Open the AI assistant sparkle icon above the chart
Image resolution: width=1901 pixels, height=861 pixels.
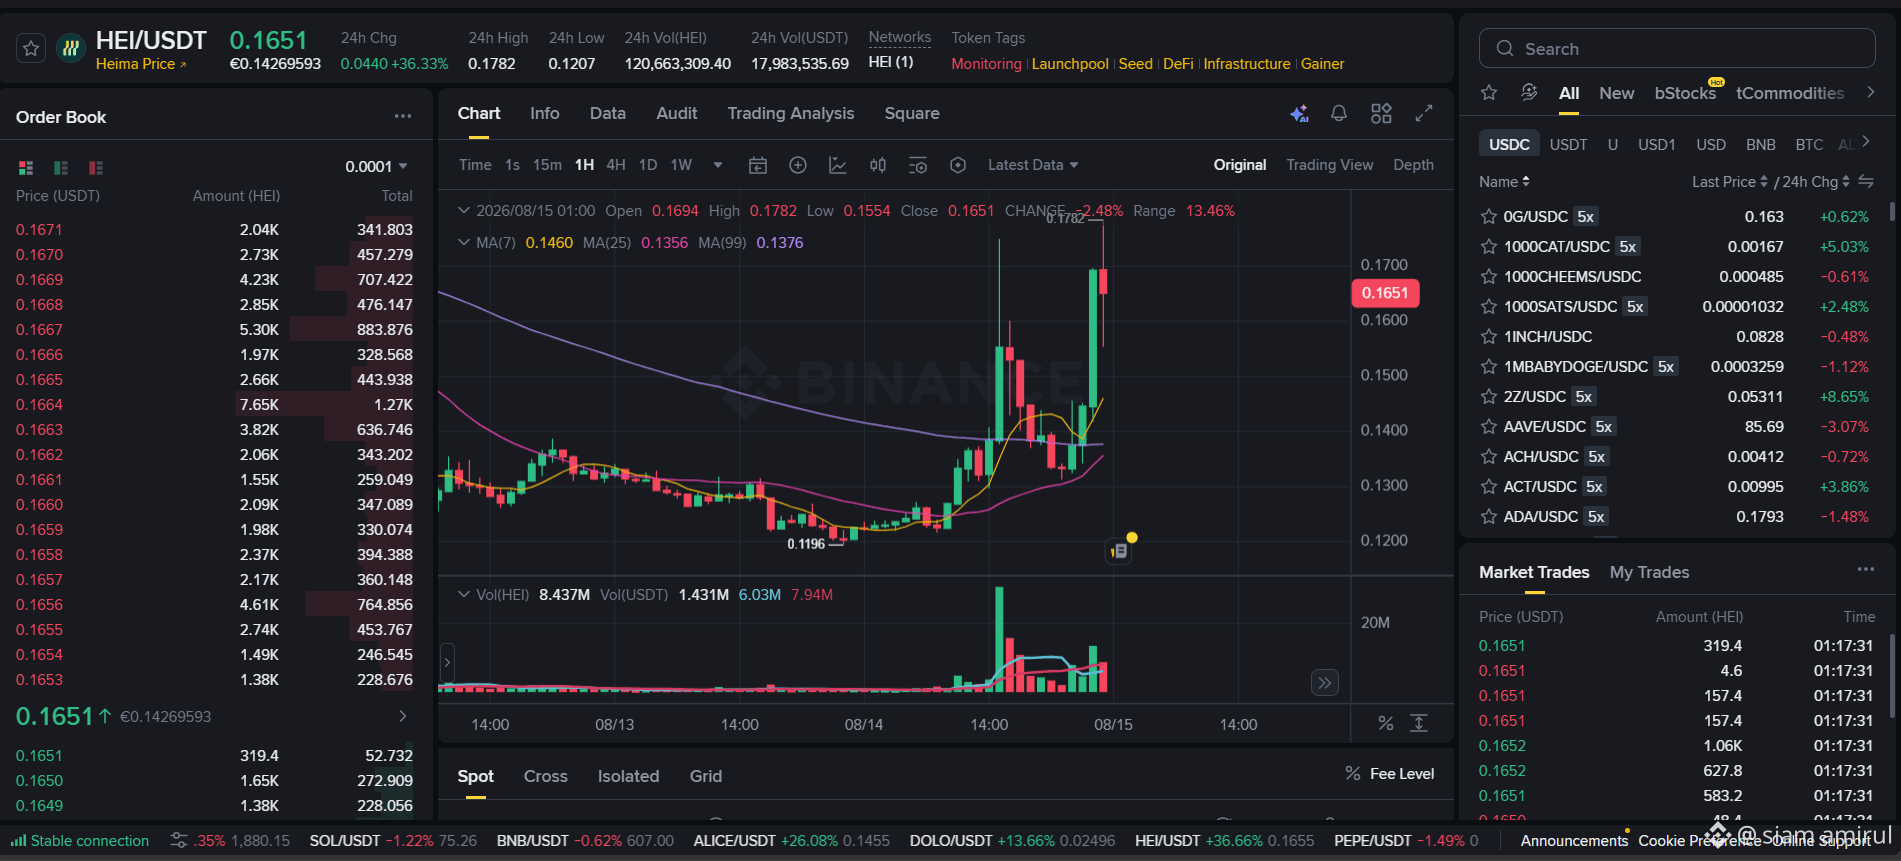pos(1299,114)
